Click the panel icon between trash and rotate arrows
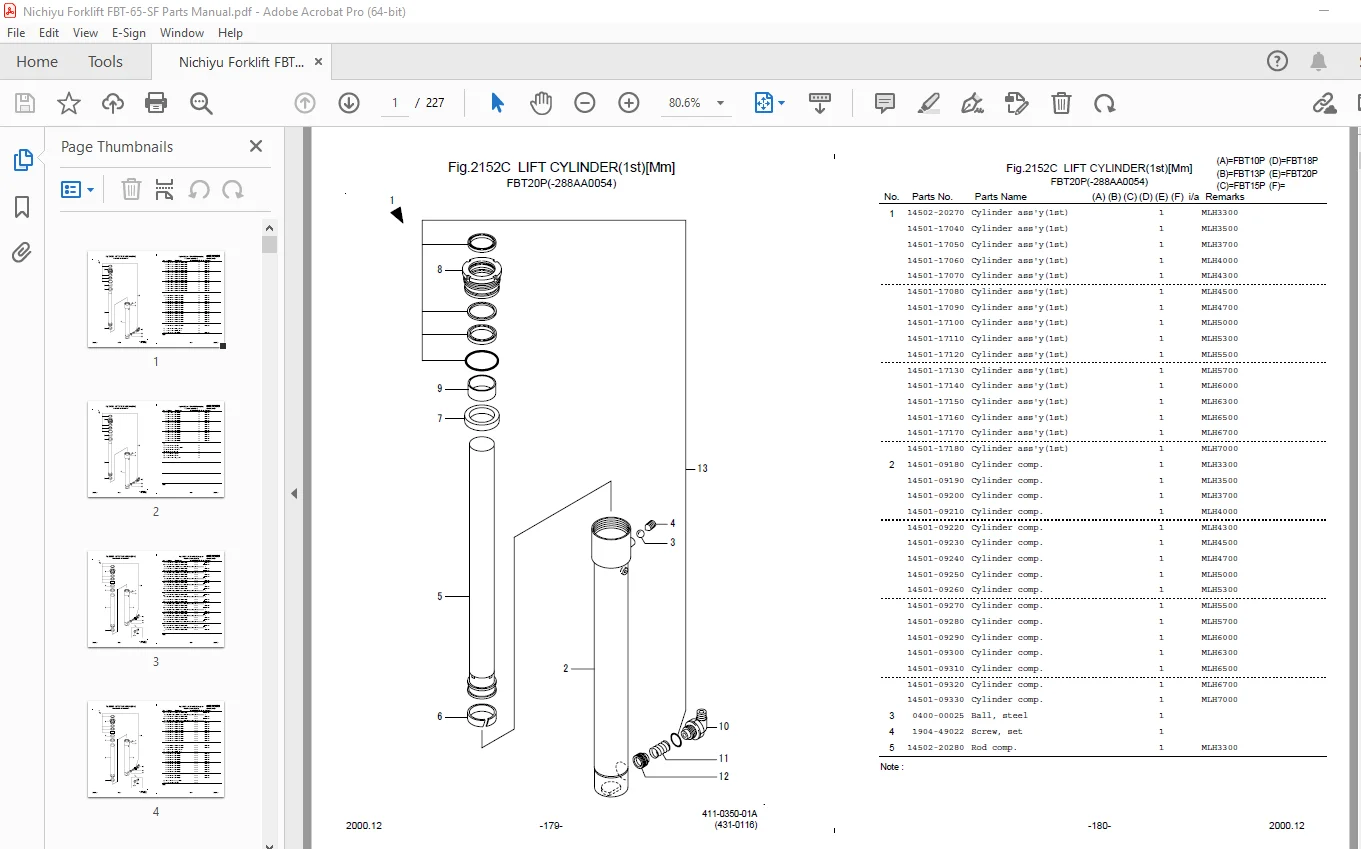This screenshot has width=1361, height=849. 165,189
